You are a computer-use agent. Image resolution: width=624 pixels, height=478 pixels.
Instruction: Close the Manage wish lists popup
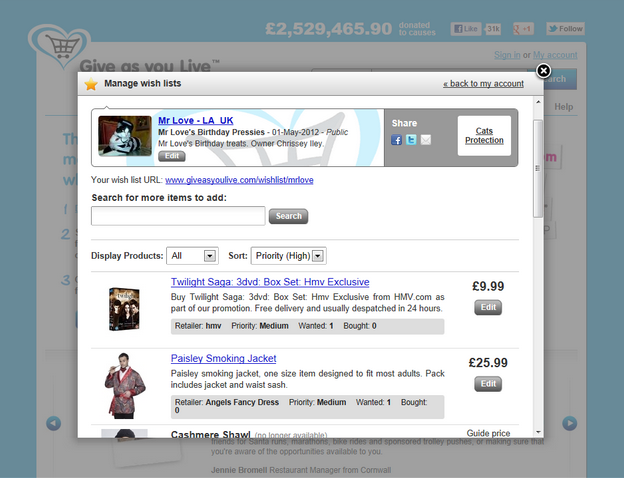coord(543,71)
